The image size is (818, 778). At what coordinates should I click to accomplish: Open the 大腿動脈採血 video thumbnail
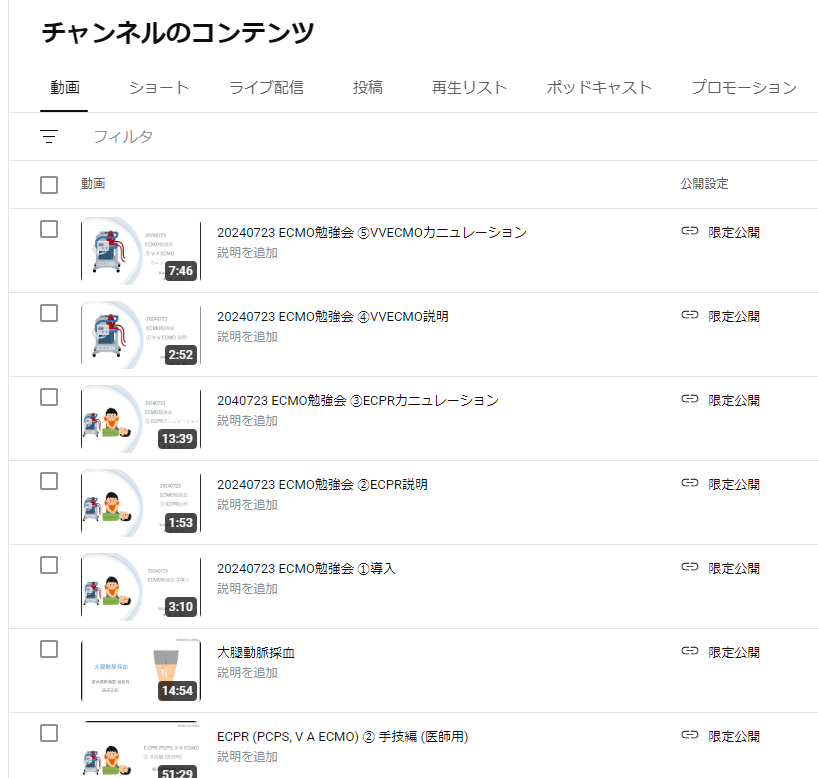click(x=140, y=671)
